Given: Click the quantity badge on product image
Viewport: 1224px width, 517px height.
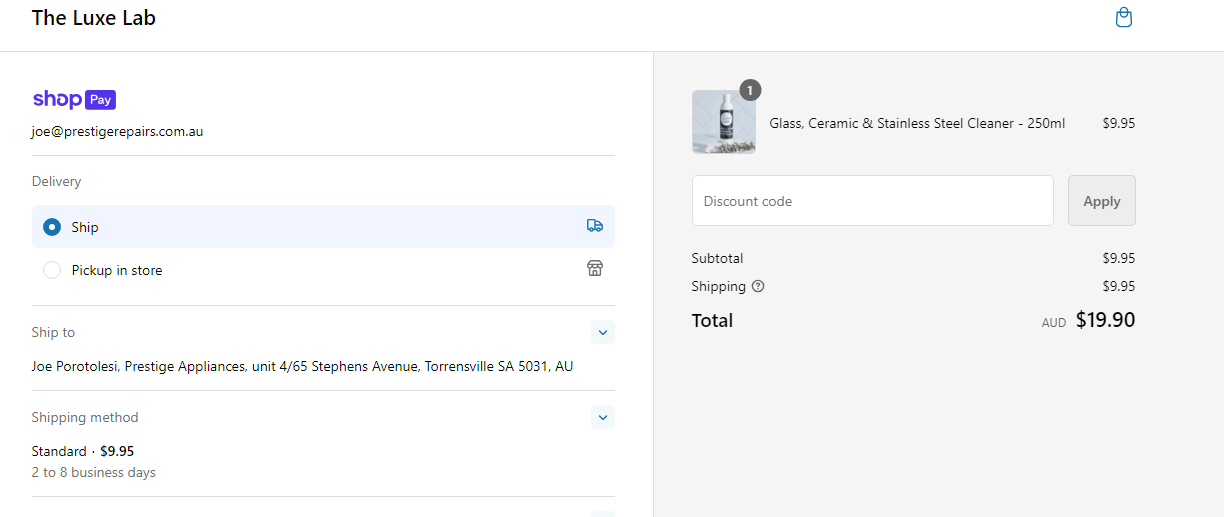Looking at the screenshot, I should pyautogui.click(x=750, y=90).
